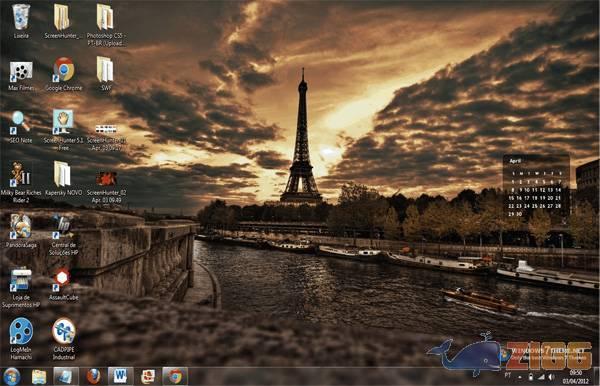The image size is (600, 386).
Task: Select the Lixeira recycle bin icon
Action: (x=21, y=21)
